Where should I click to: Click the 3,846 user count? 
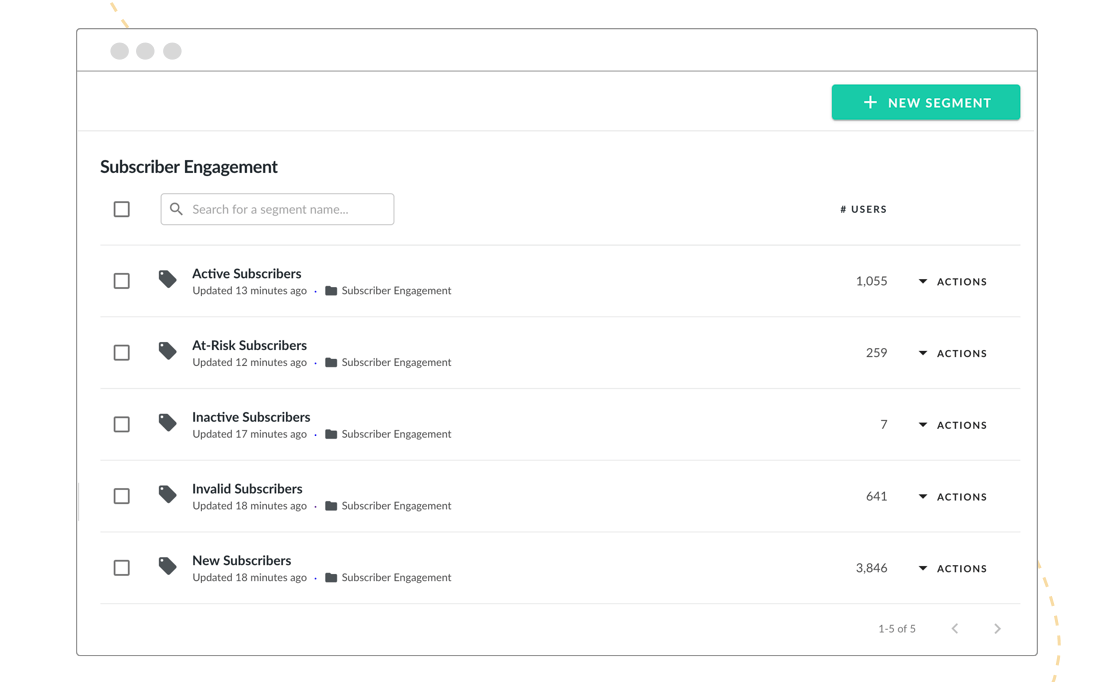tap(871, 568)
